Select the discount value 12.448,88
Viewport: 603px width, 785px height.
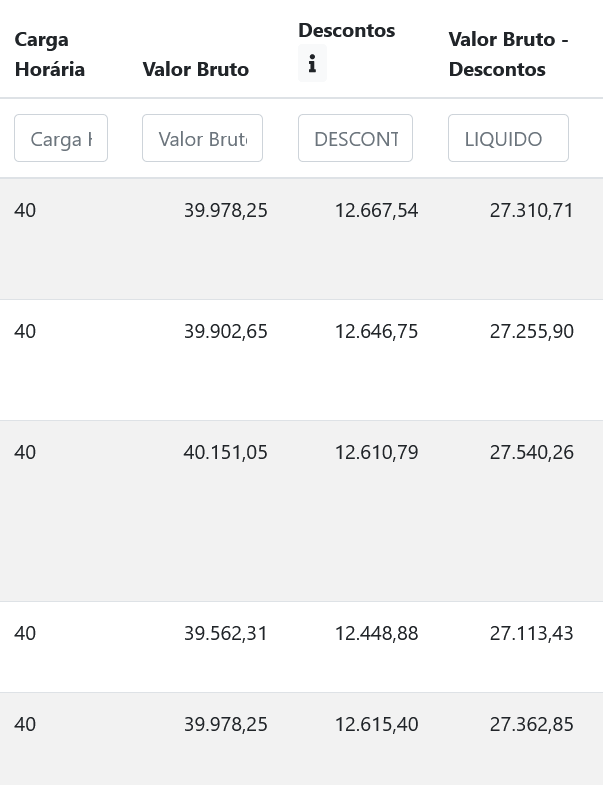(x=376, y=634)
